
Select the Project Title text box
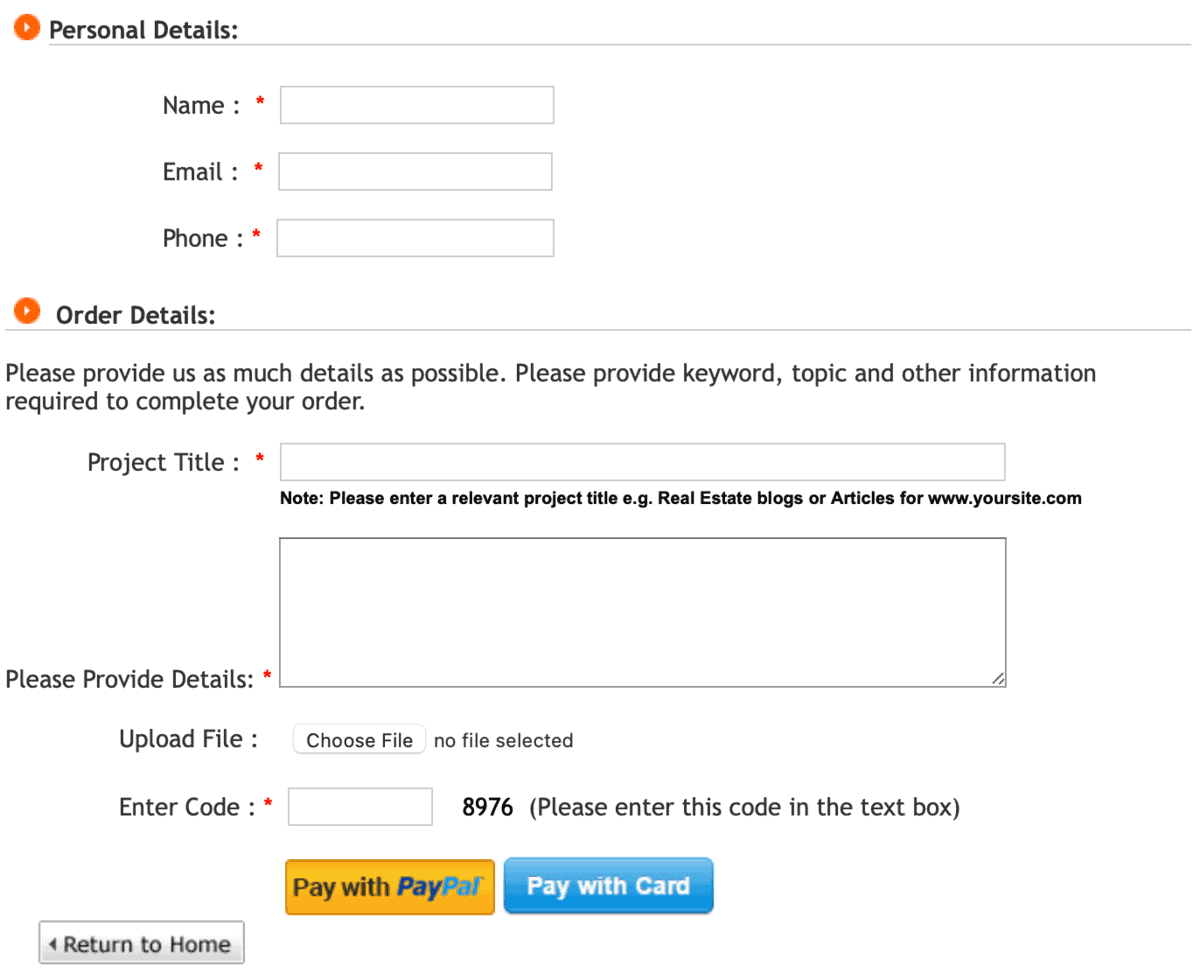point(642,461)
